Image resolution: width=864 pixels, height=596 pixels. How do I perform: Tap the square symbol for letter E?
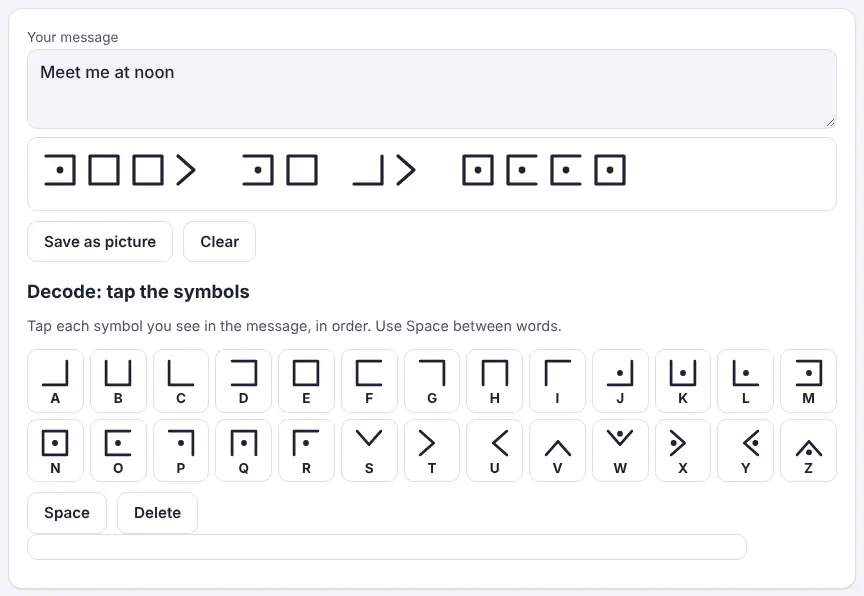click(306, 381)
